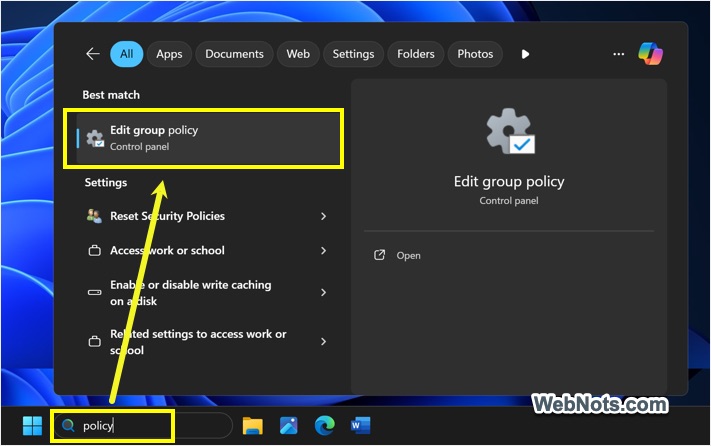711x446 pixels.
Task: Go back with the left arrow icon
Action: (93, 54)
